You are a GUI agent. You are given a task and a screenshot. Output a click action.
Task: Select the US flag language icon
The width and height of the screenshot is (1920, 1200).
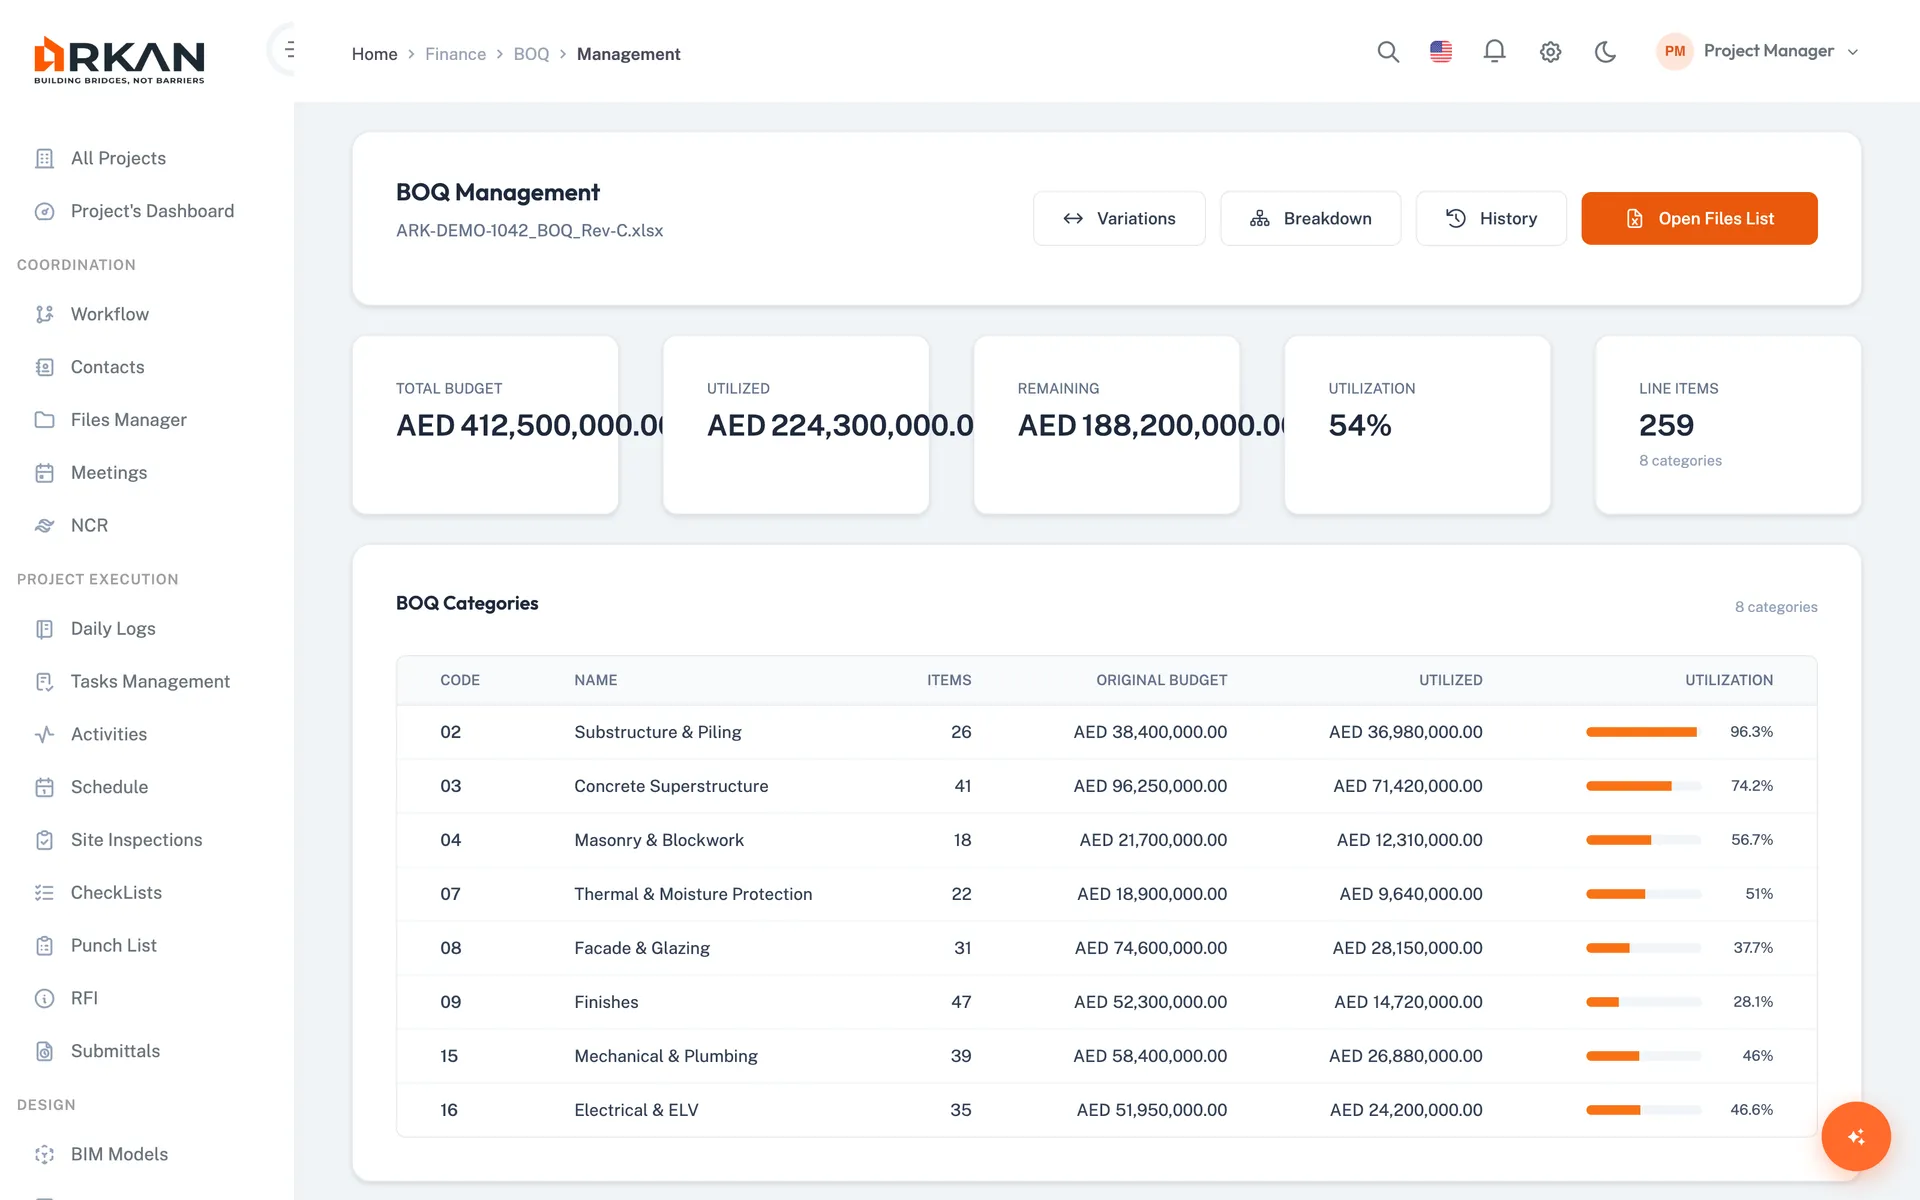(1441, 52)
